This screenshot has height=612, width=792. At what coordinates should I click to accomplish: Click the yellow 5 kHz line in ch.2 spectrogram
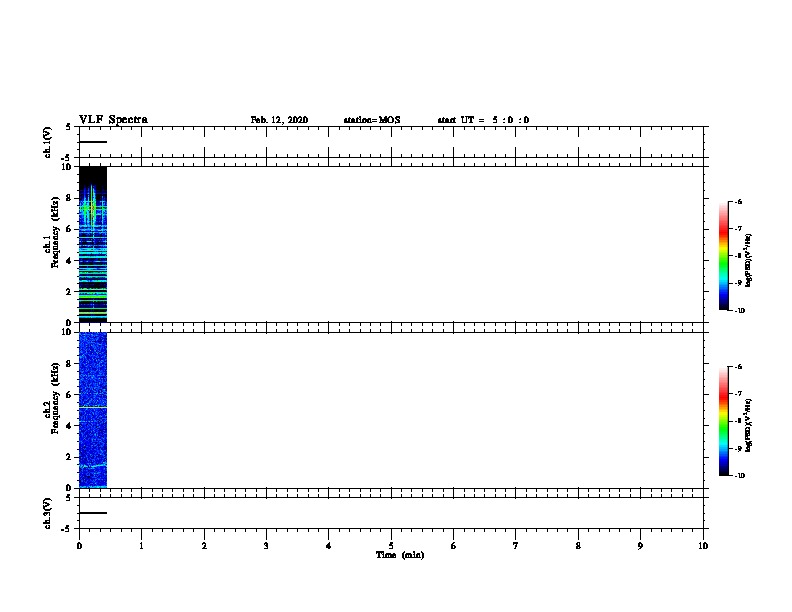pyautogui.click(x=93, y=407)
